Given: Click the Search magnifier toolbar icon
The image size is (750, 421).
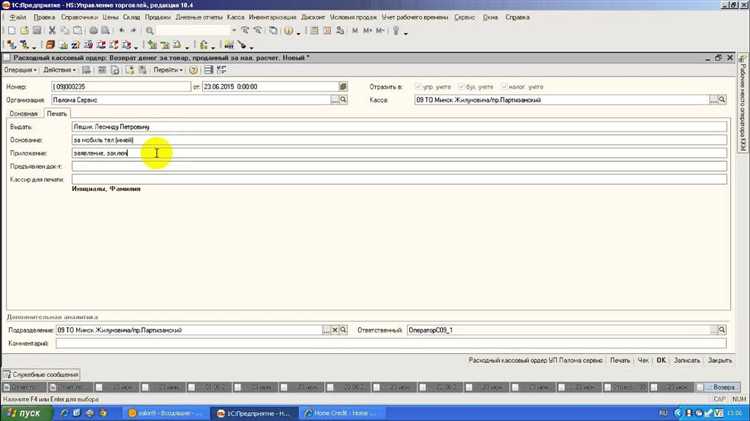Looking at the screenshot, I should tap(150, 31).
